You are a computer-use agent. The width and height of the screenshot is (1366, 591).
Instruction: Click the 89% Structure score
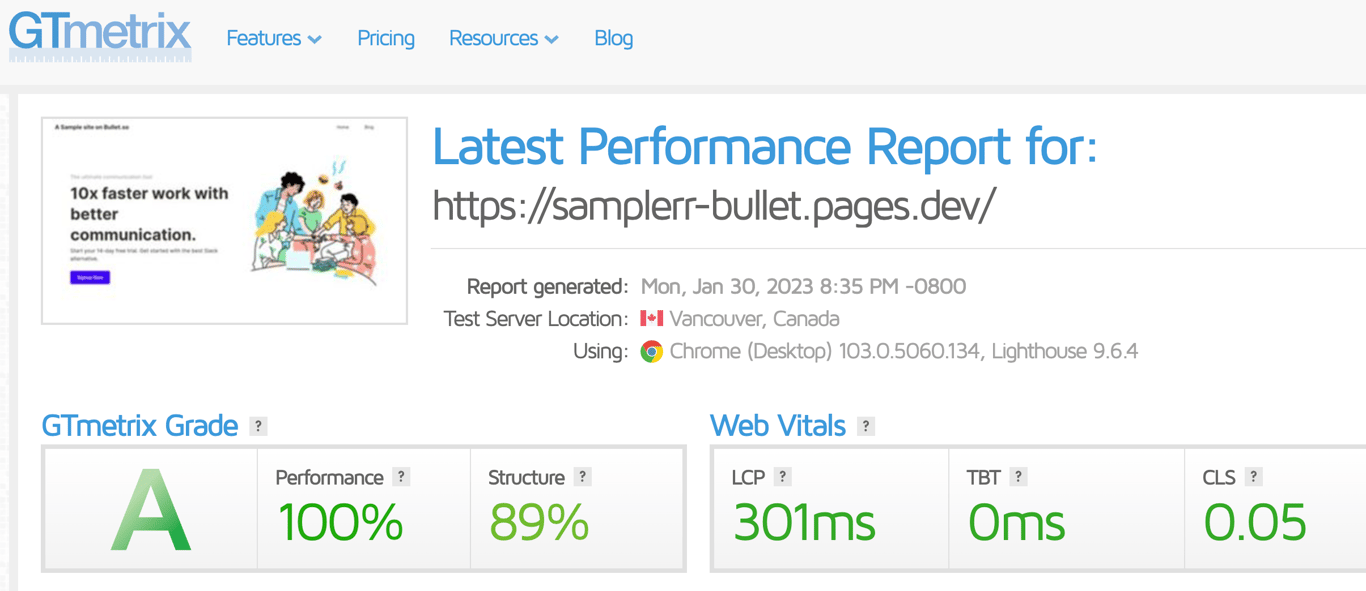pyautogui.click(x=539, y=522)
